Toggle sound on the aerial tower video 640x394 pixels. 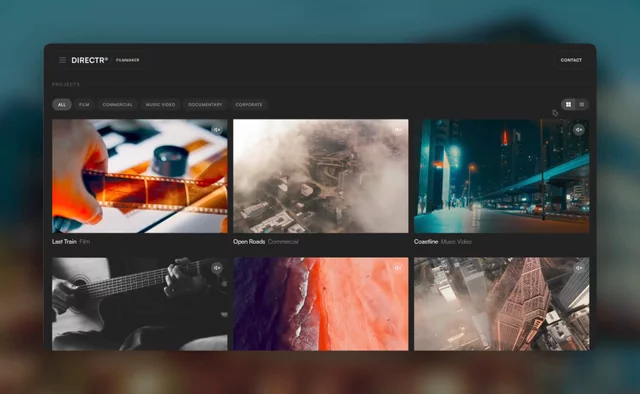579,268
